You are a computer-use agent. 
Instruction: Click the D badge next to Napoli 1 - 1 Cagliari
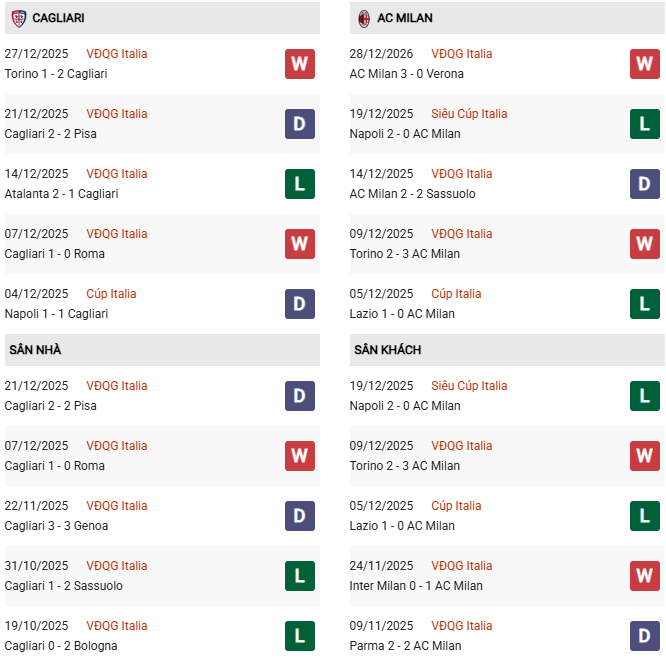(x=299, y=304)
